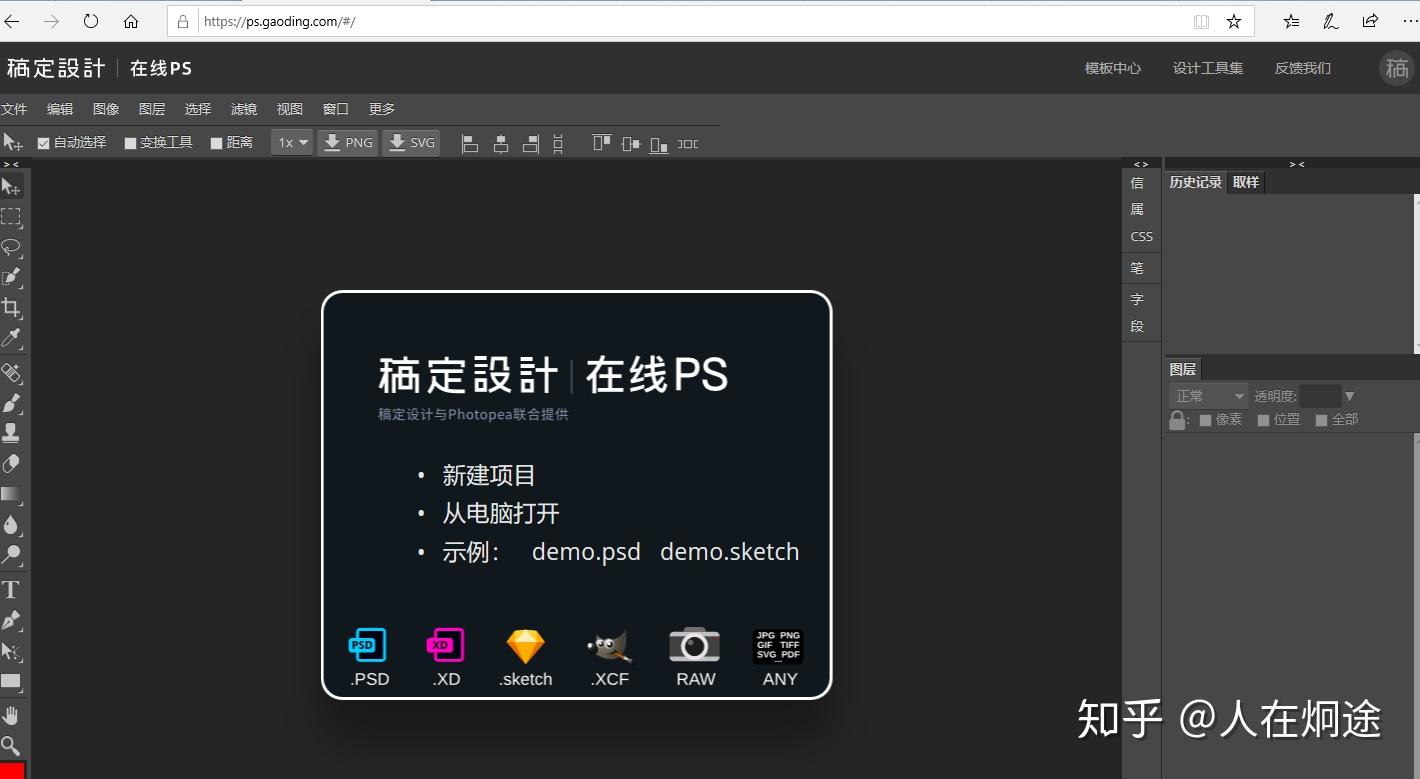Toggle the 自动选择 checkbox
Viewport: 1420px width, 779px height.
point(43,143)
